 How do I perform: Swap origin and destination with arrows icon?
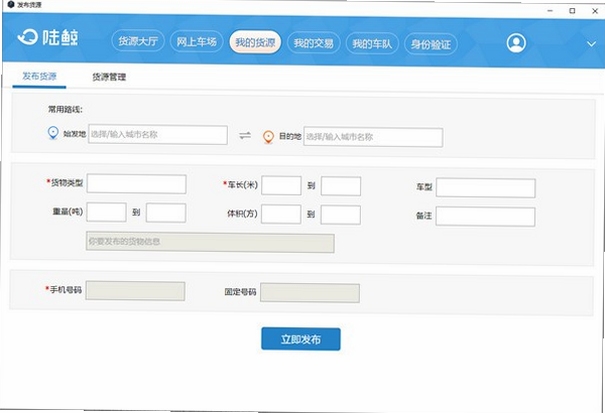coord(245,135)
